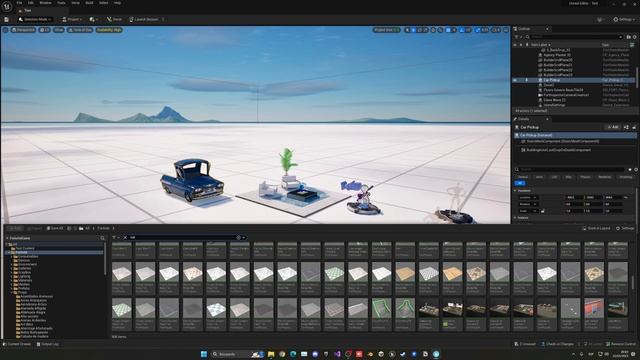The image size is (640, 360).
Task: Open the Perspective view mode dropdown
Action: pos(23,30)
